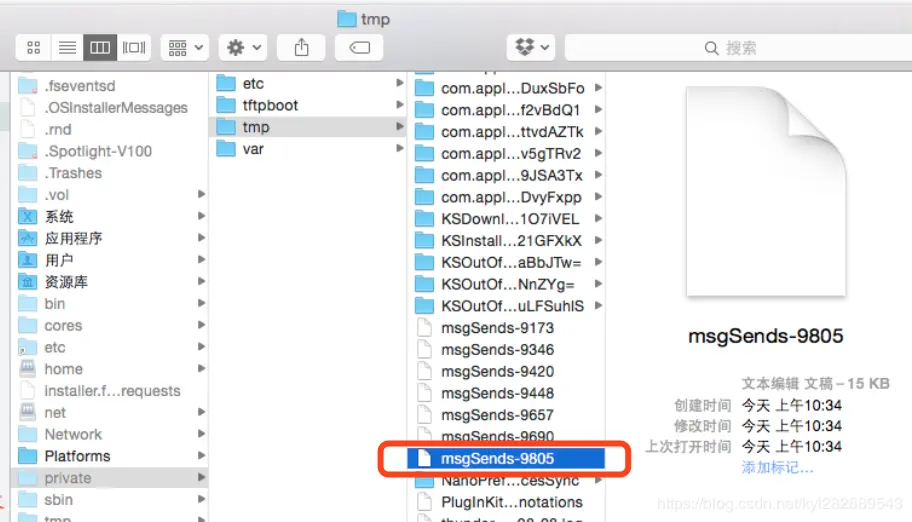Select the installer.f…requests file
The width and height of the screenshot is (912, 522).
click(109, 390)
